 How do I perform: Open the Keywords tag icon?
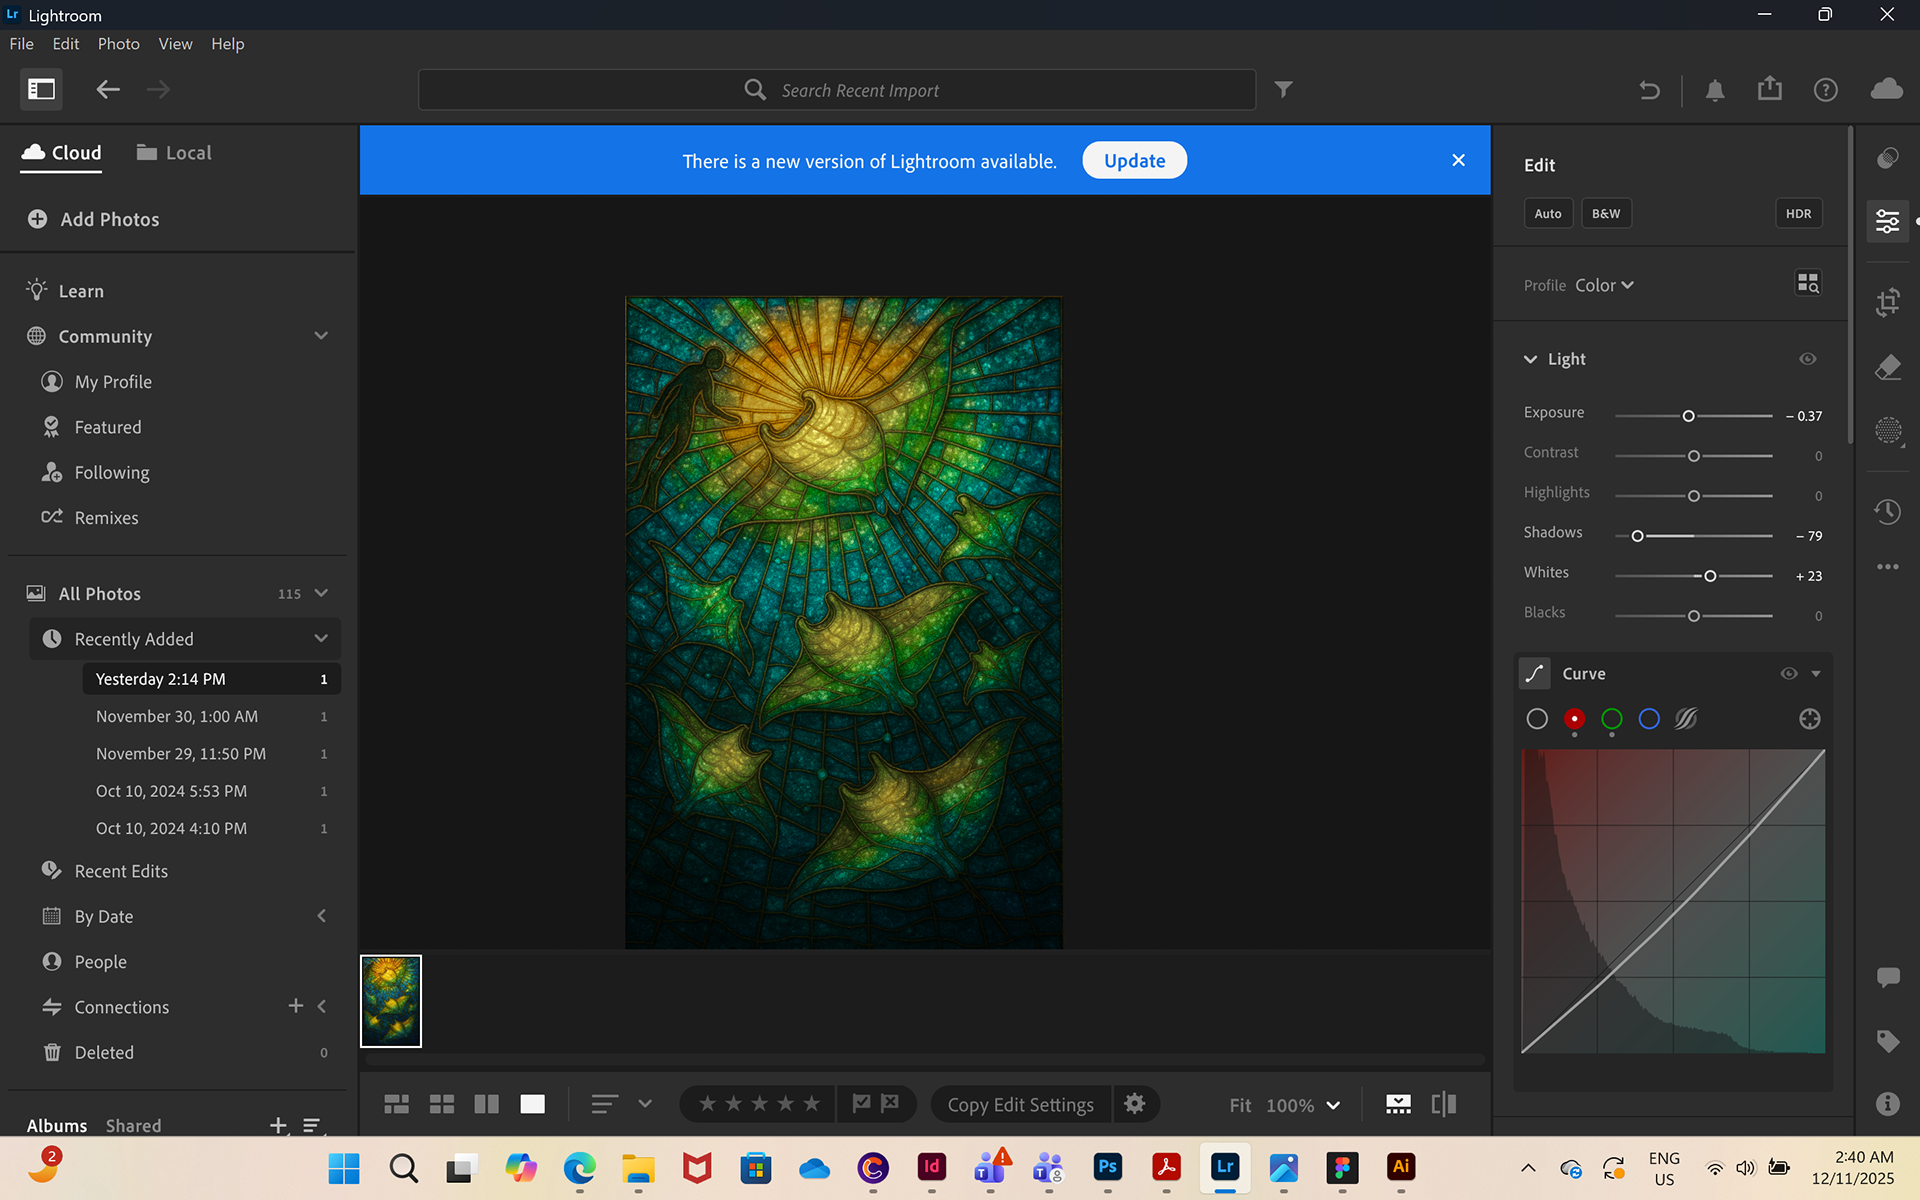1887,1041
